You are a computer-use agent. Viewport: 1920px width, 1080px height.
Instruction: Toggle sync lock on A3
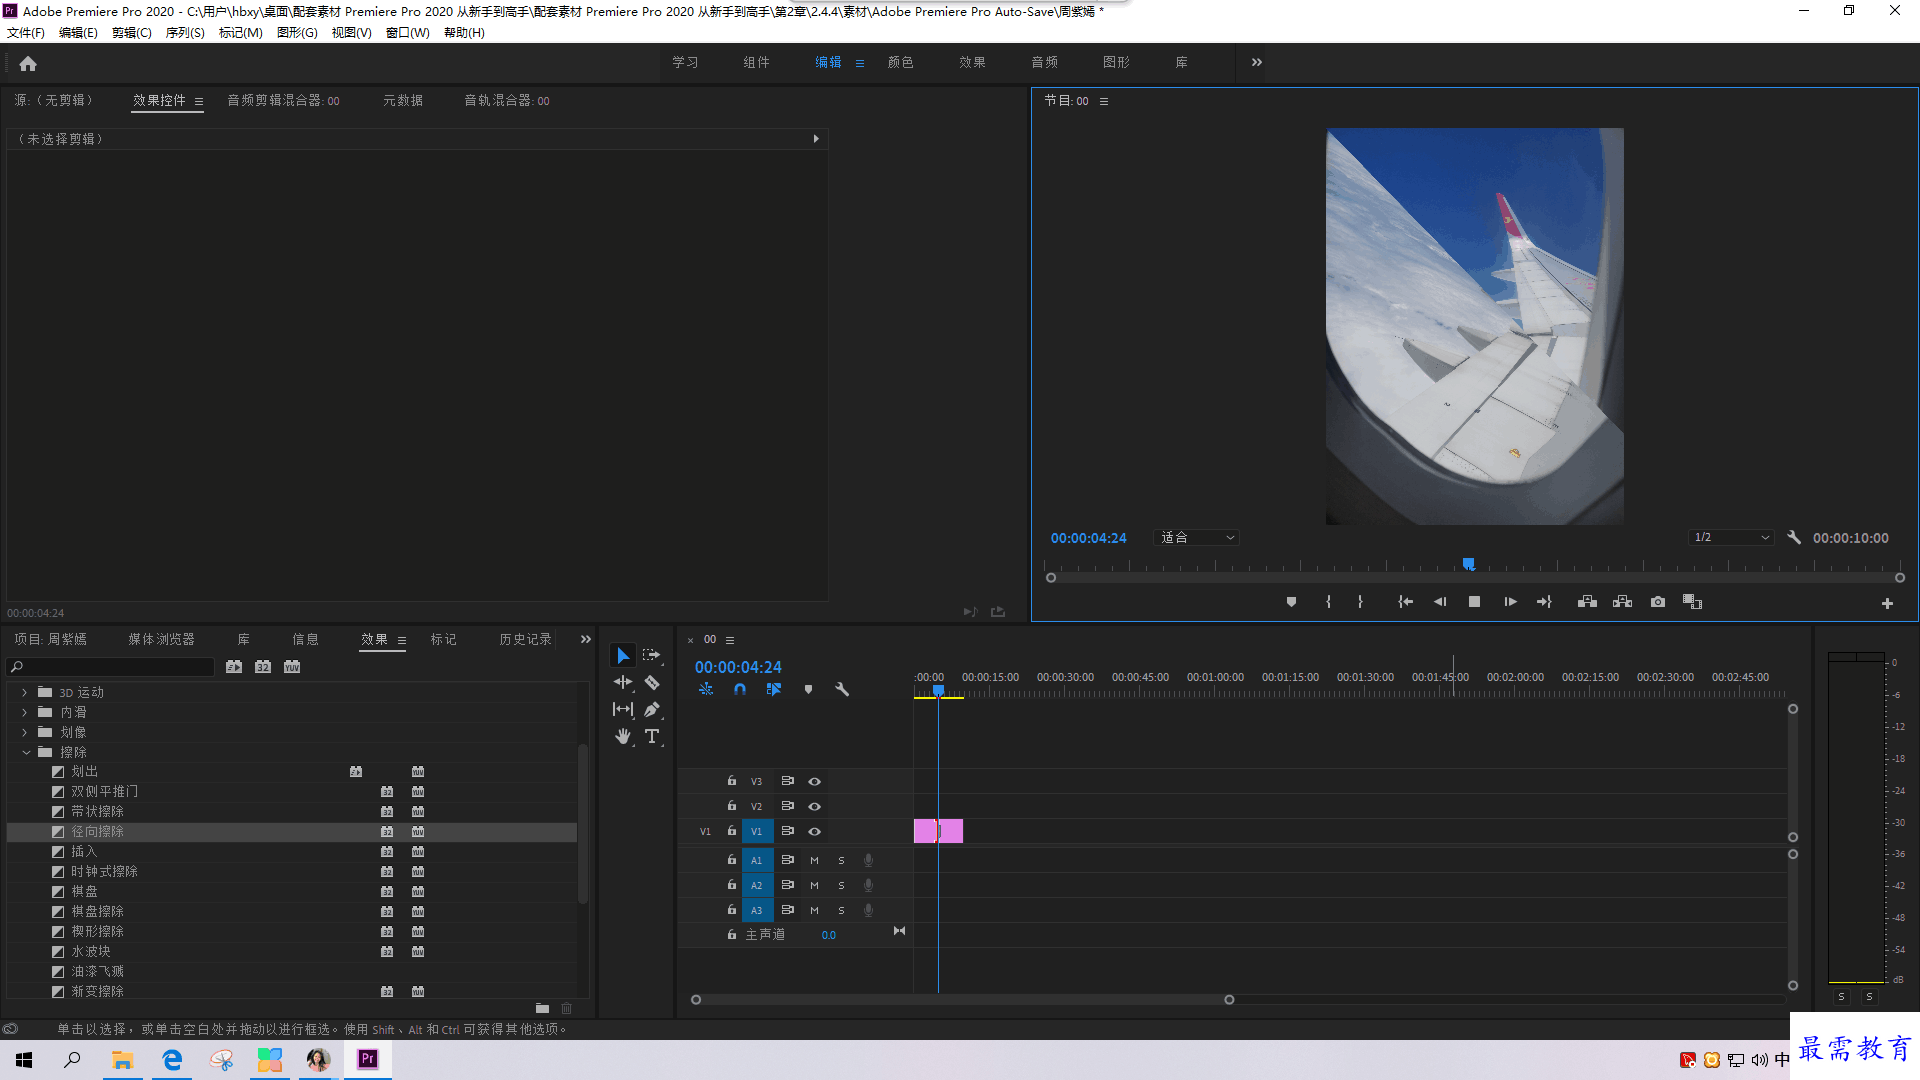[x=787, y=910]
